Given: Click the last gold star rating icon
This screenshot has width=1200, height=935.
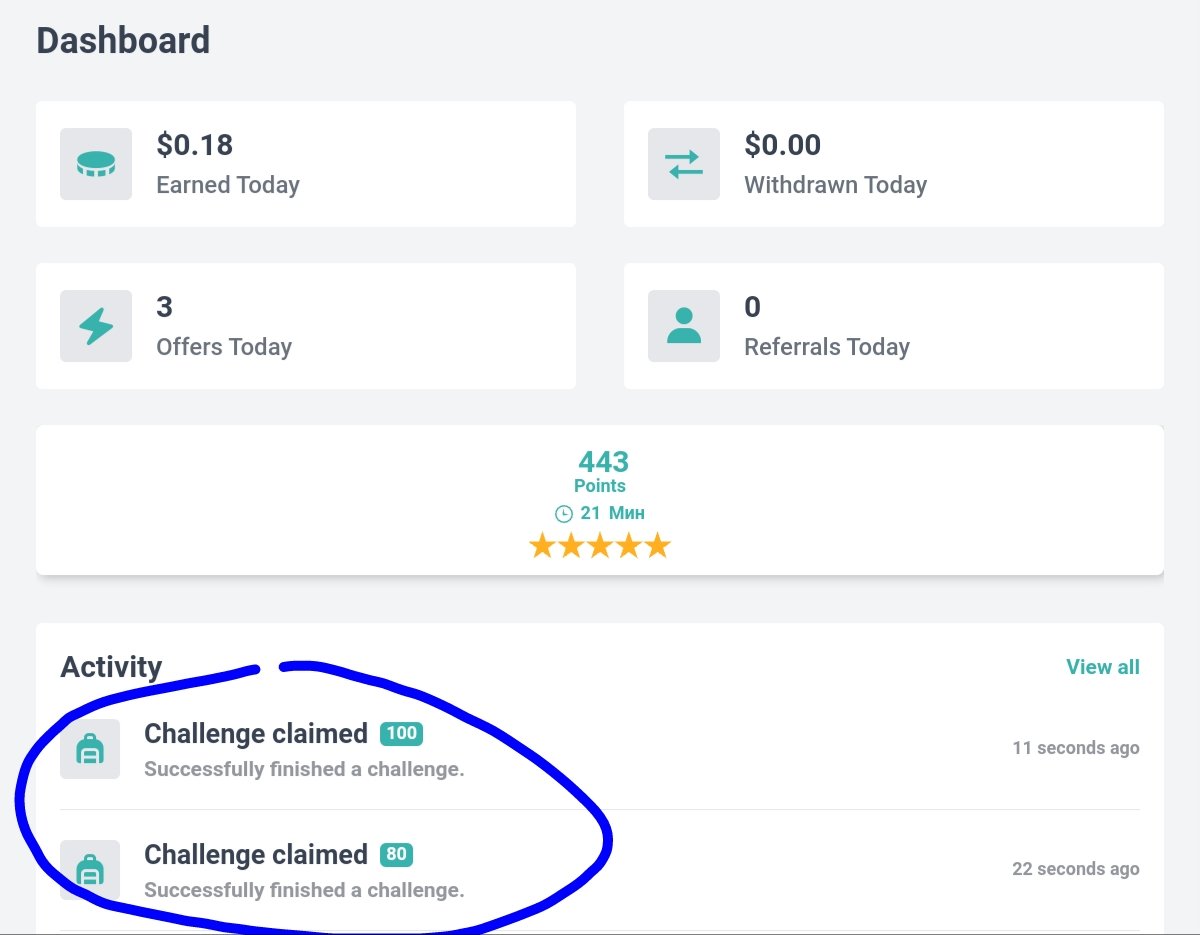Looking at the screenshot, I should [657, 546].
